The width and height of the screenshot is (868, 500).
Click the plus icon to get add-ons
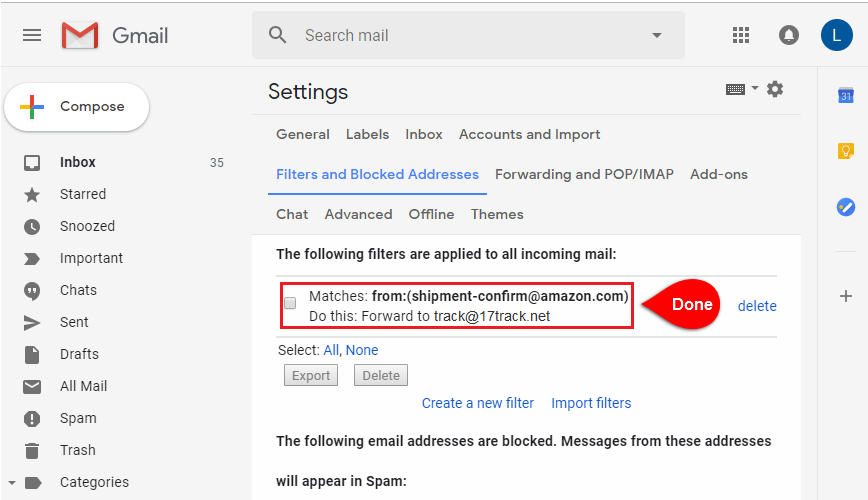pos(846,296)
